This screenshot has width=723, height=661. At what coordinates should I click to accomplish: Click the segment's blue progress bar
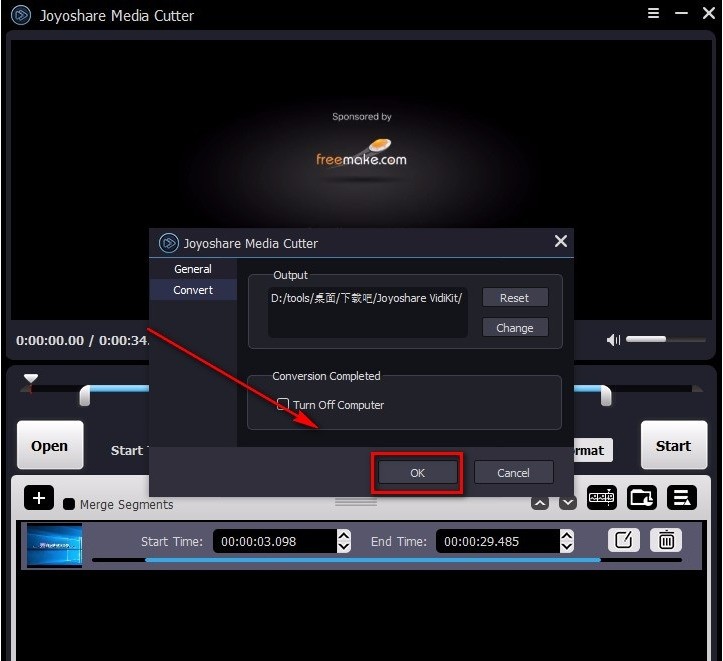(x=373, y=560)
